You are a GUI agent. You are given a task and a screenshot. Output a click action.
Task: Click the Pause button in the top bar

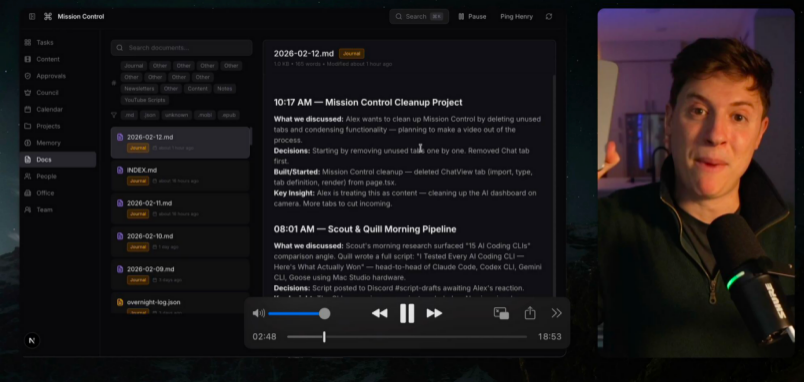click(x=472, y=16)
